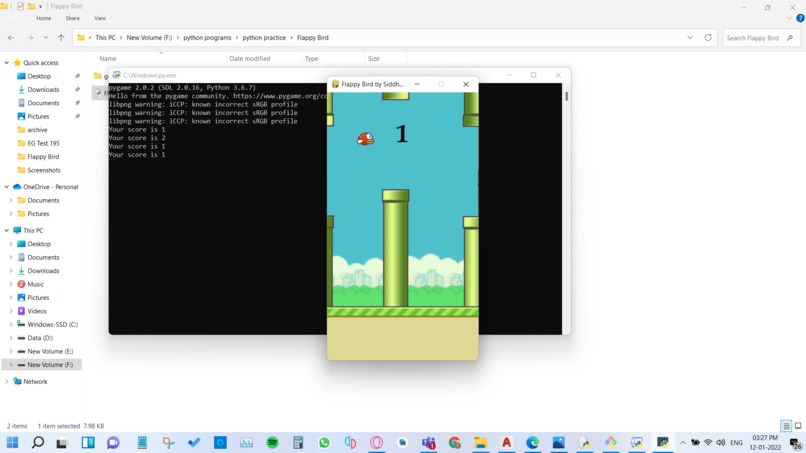Click New Volume (F:) in the breadcrumb

click(x=149, y=38)
